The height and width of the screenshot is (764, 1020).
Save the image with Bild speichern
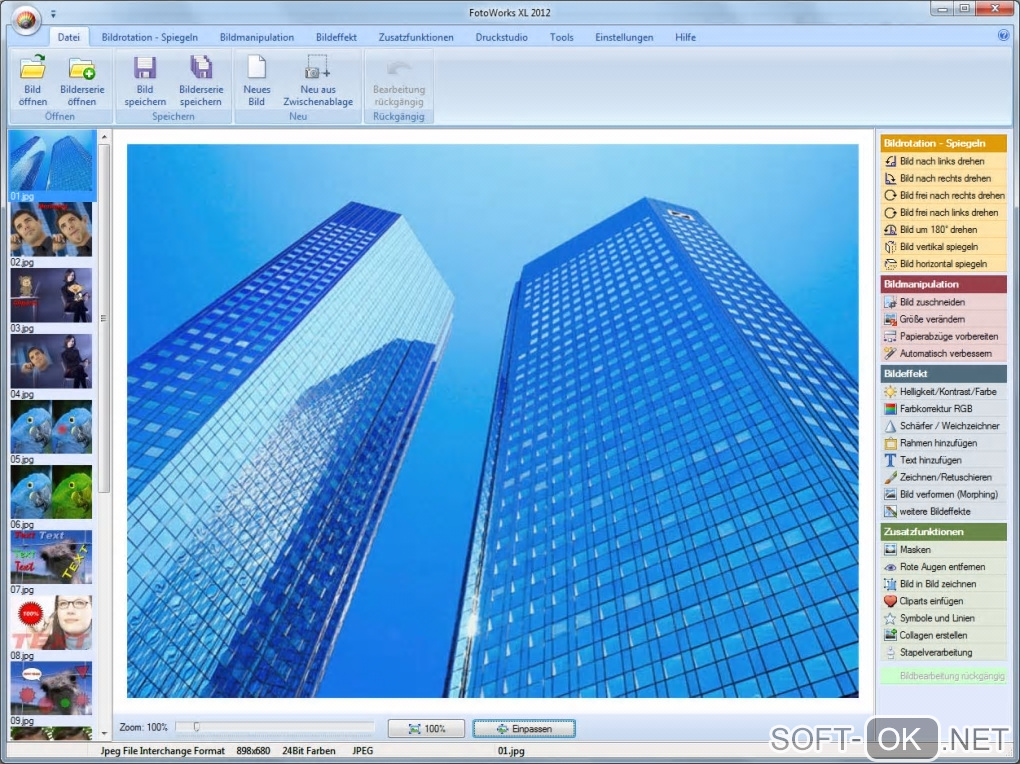pyautogui.click(x=145, y=81)
